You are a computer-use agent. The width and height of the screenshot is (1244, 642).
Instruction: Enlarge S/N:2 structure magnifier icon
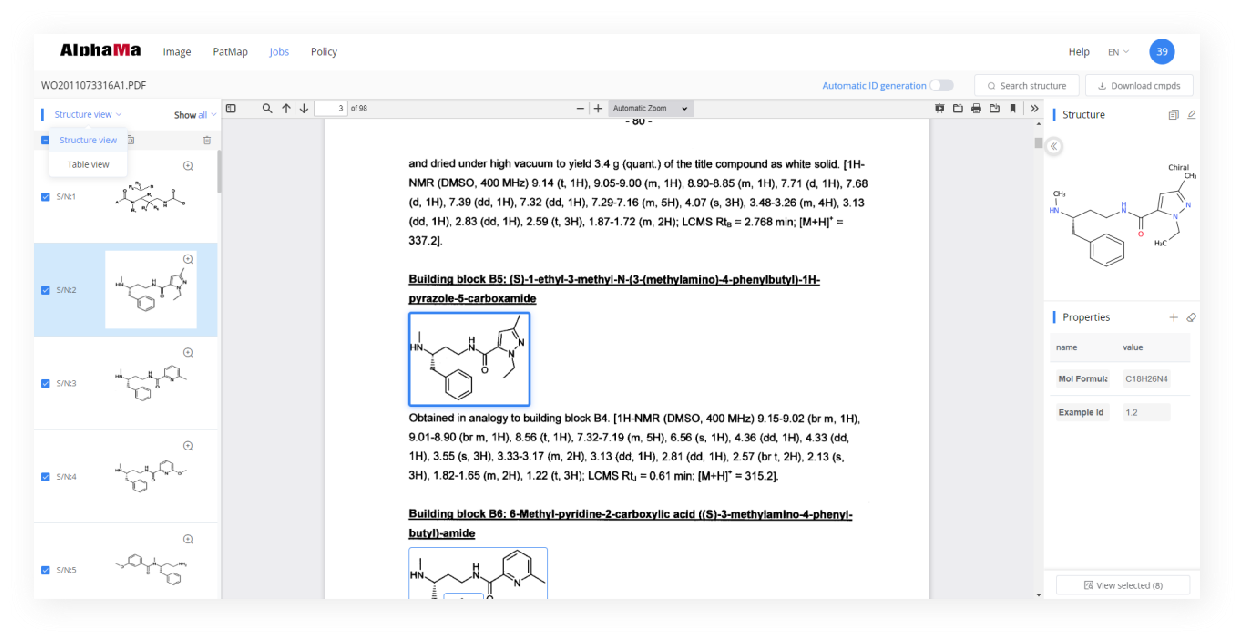[188, 259]
